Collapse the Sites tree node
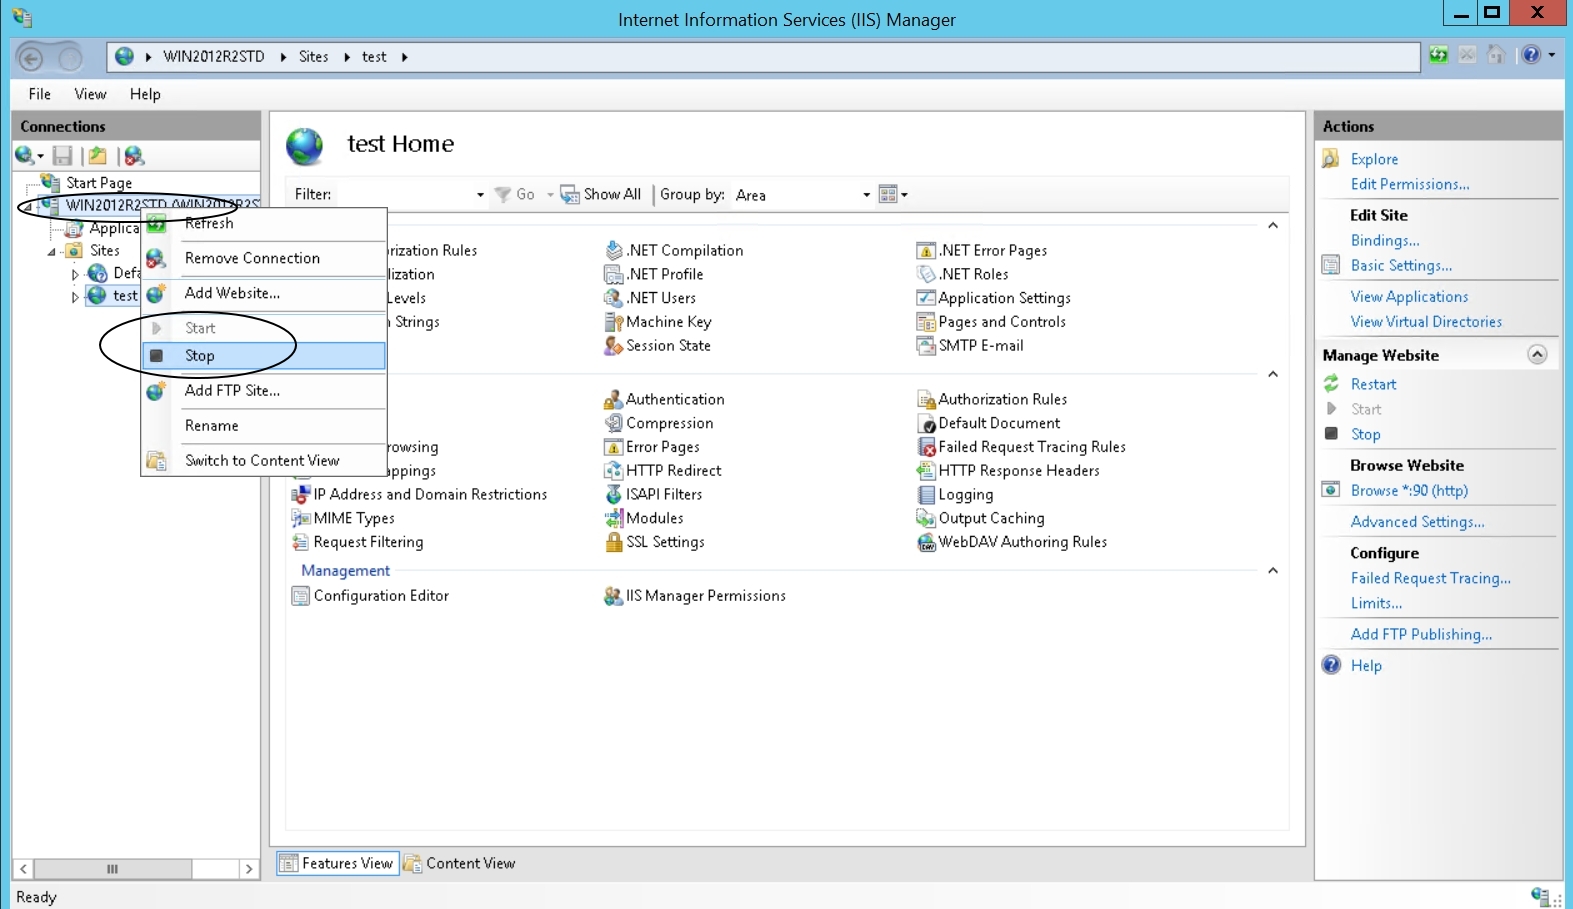1573x909 pixels. pyautogui.click(x=52, y=252)
